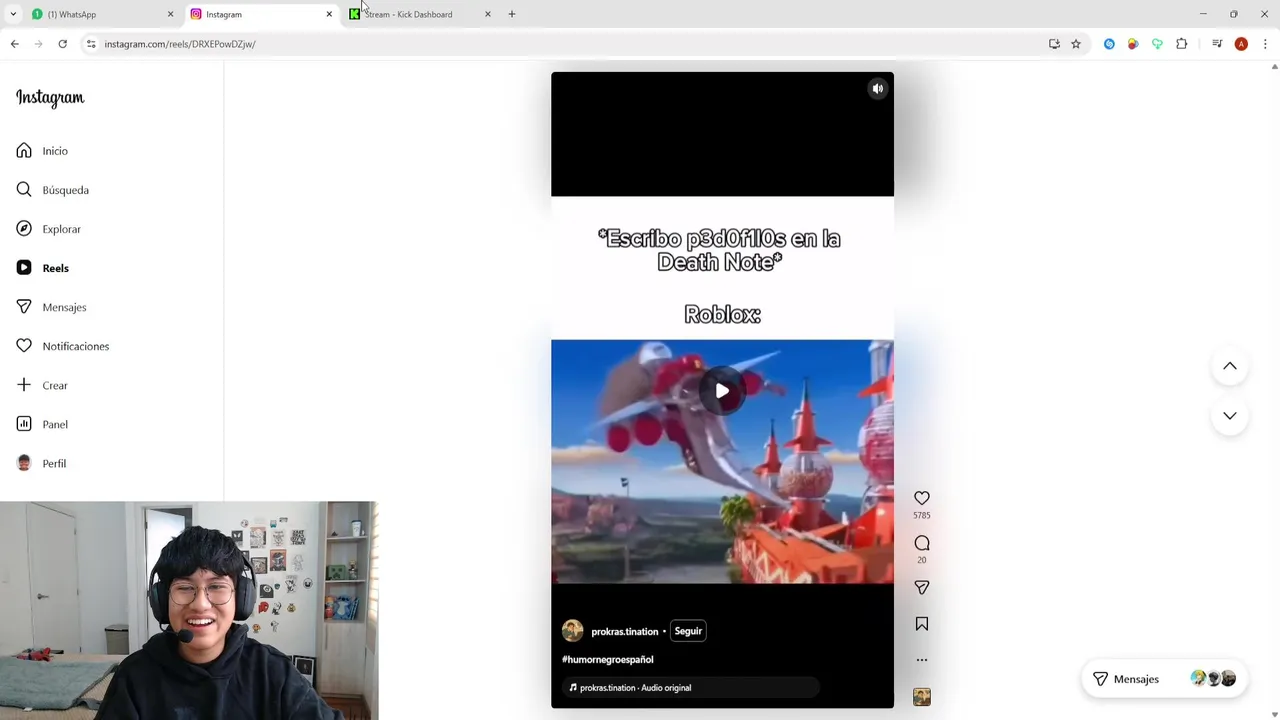Open prokras.tination Audio original link

point(635,688)
